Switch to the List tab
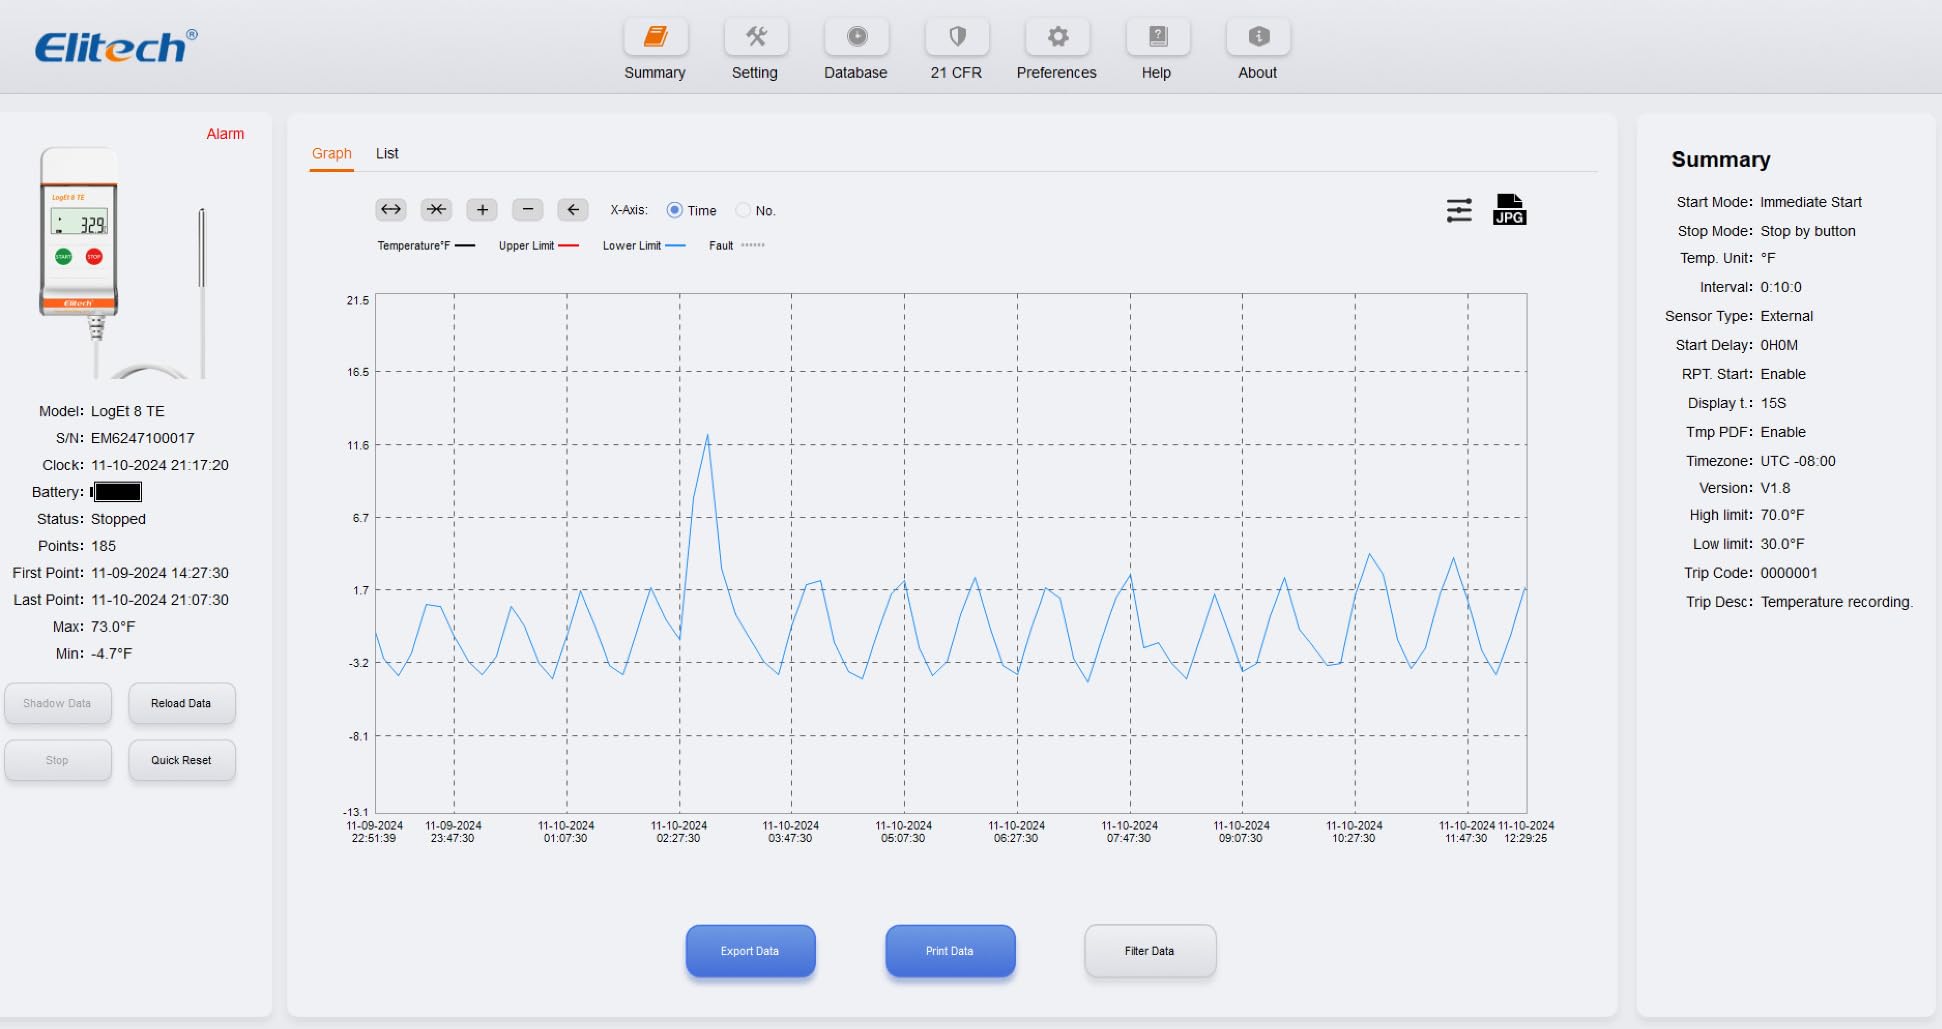The width and height of the screenshot is (1942, 1029). [x=387, y=154]
